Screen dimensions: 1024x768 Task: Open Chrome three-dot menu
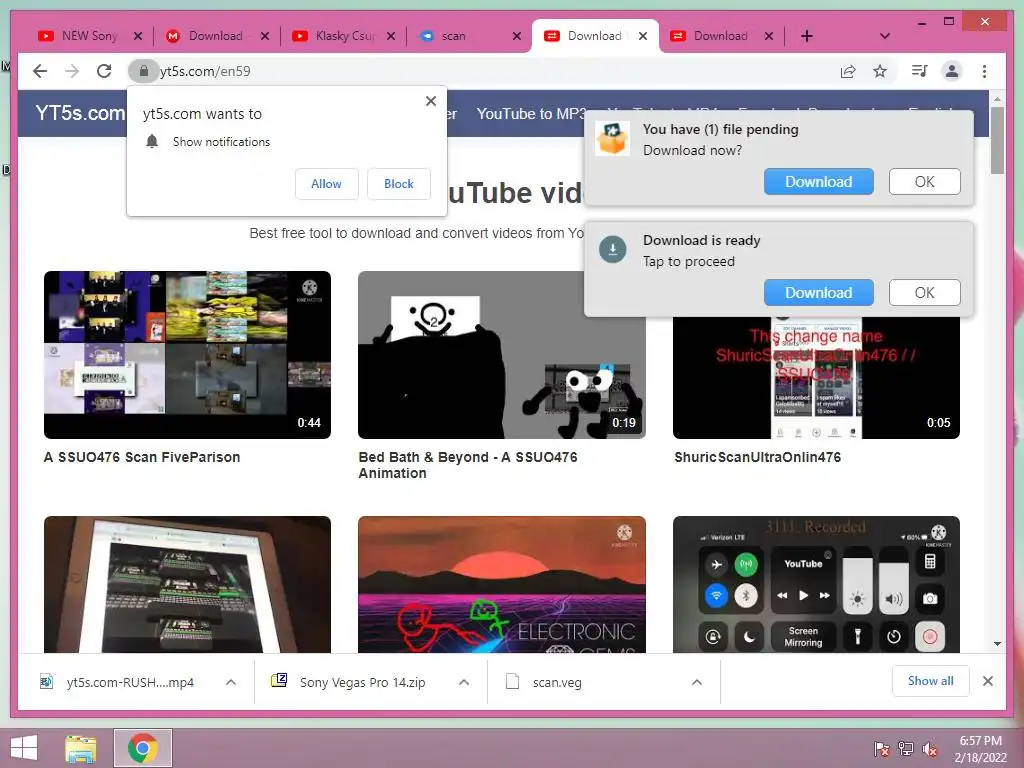tap(984, 71)
